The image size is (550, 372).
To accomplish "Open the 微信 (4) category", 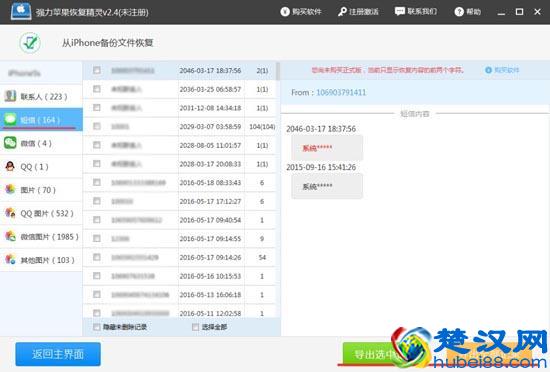I will point(41,143).
